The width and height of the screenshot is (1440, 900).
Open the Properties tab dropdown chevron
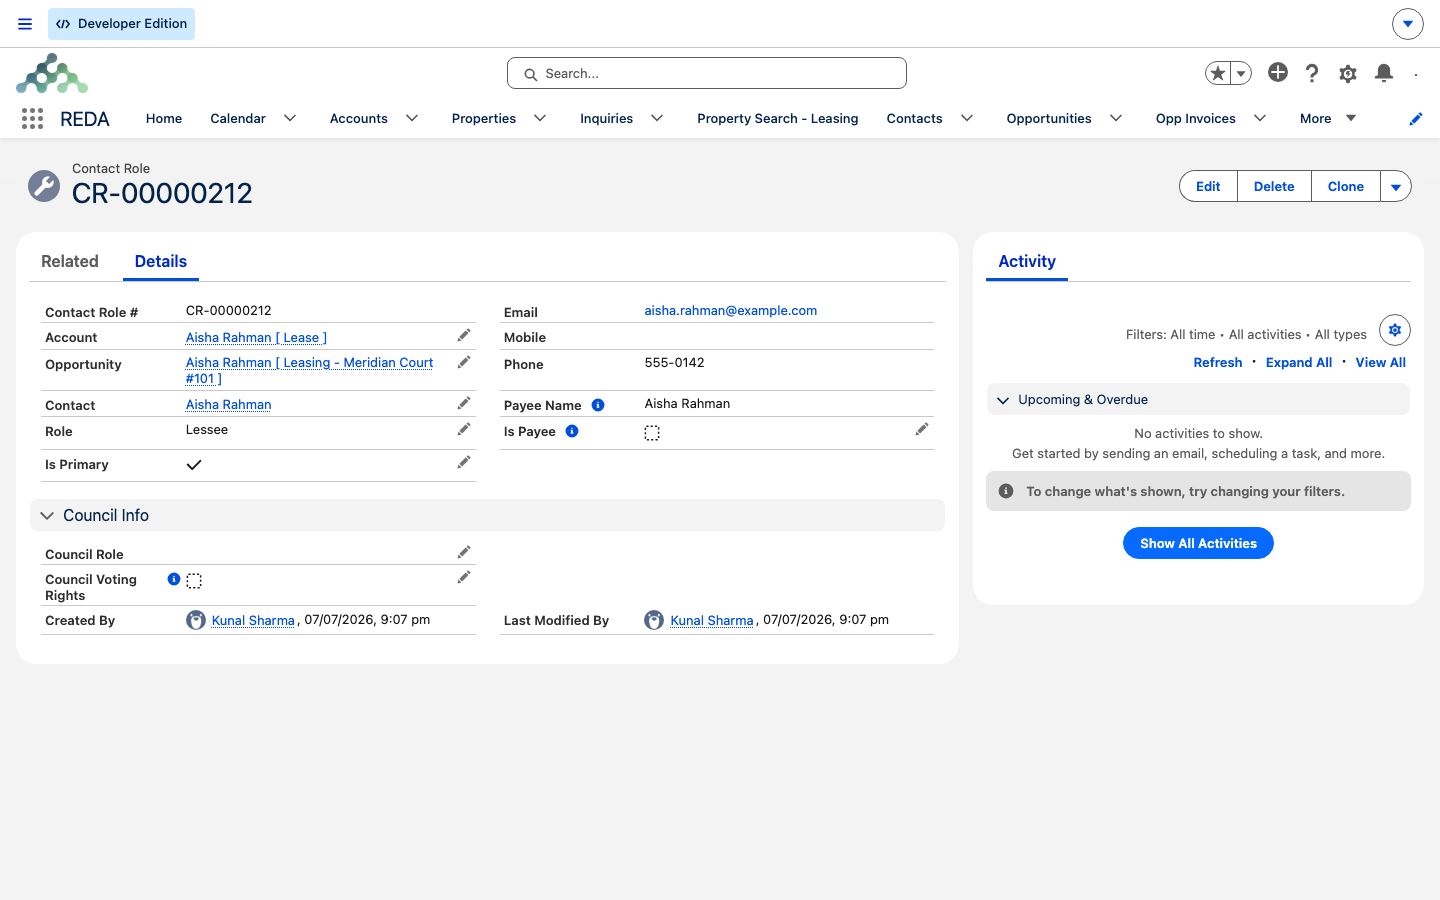click(540, 118)
